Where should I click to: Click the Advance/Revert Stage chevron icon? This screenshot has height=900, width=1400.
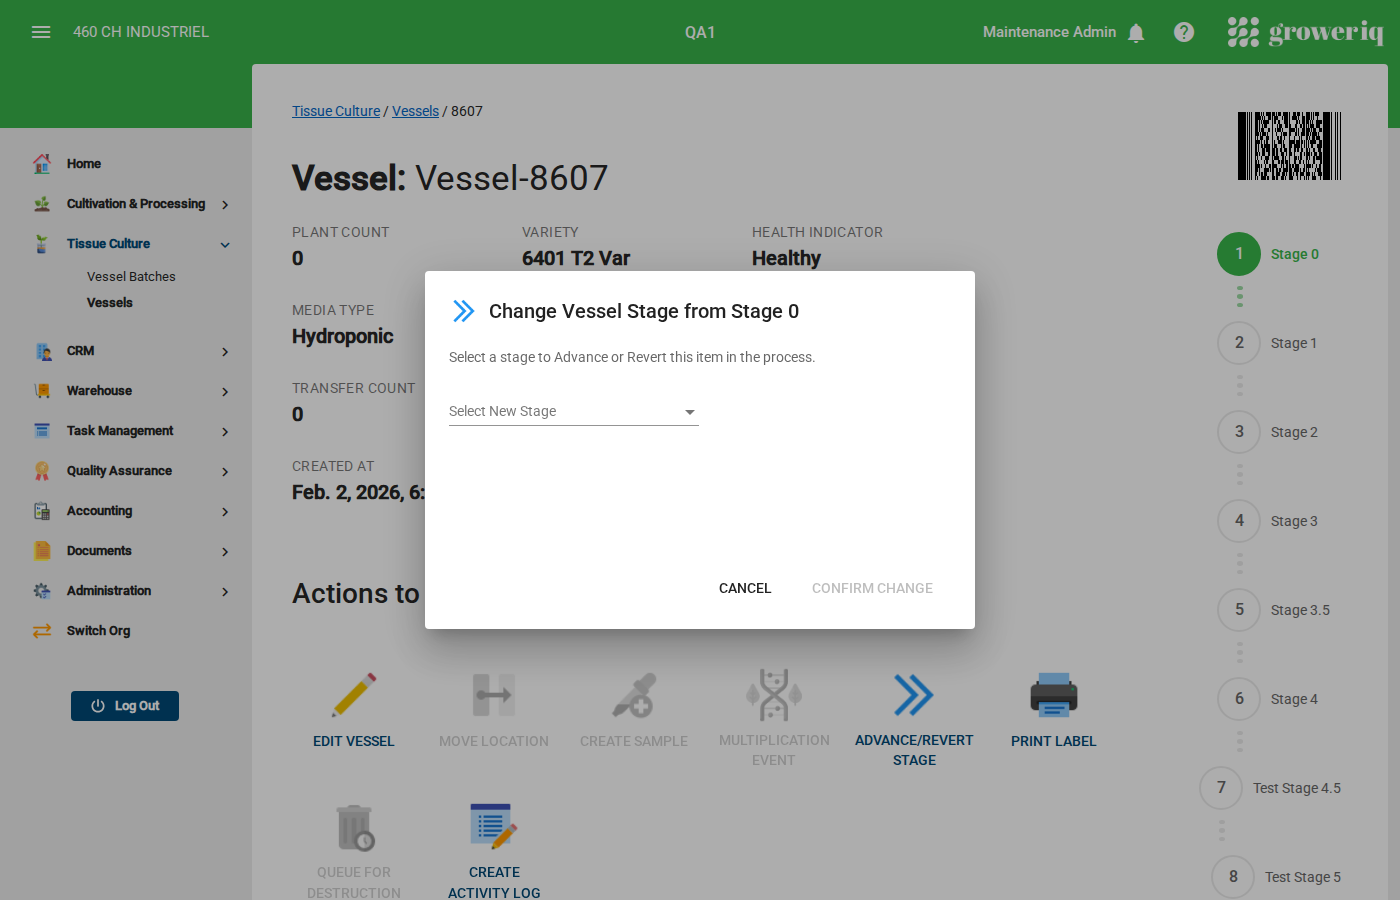point(913,694)
